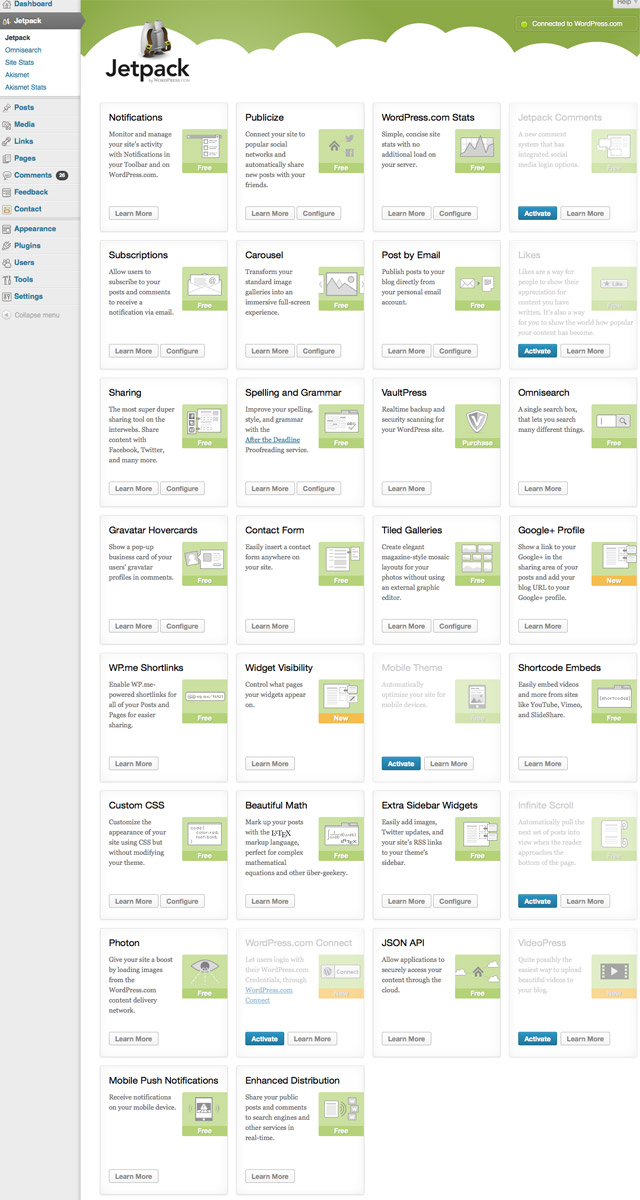The width and height of the screenshot is (640, 1200).
Task: Click the VaultPress shield icon
Action: click(477, 421)
